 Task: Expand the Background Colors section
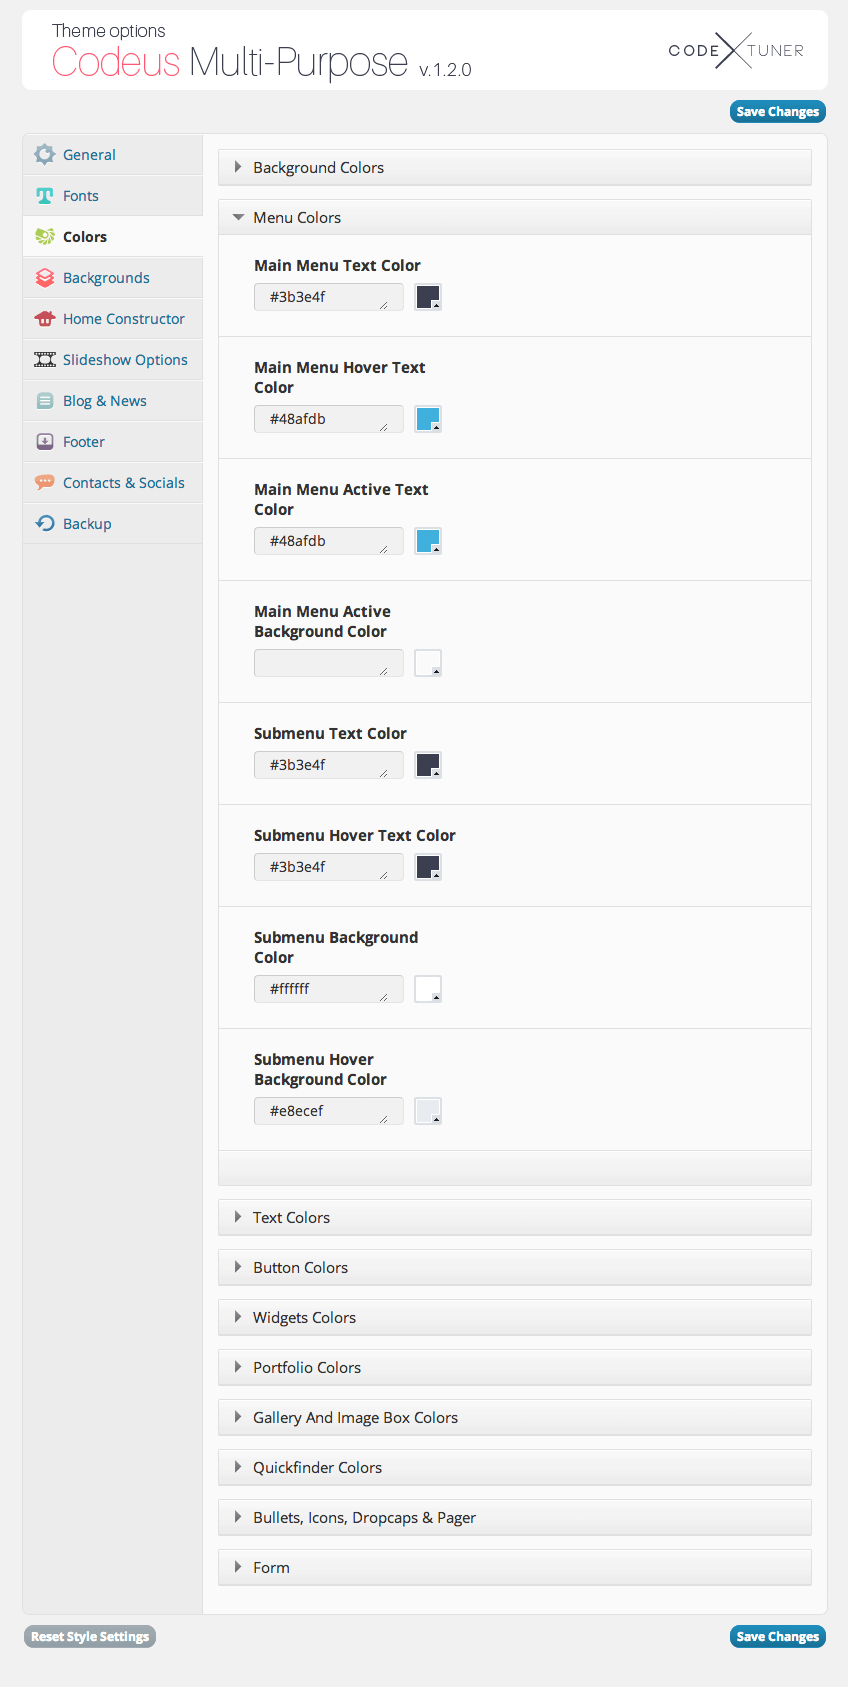tap(514, 167)
